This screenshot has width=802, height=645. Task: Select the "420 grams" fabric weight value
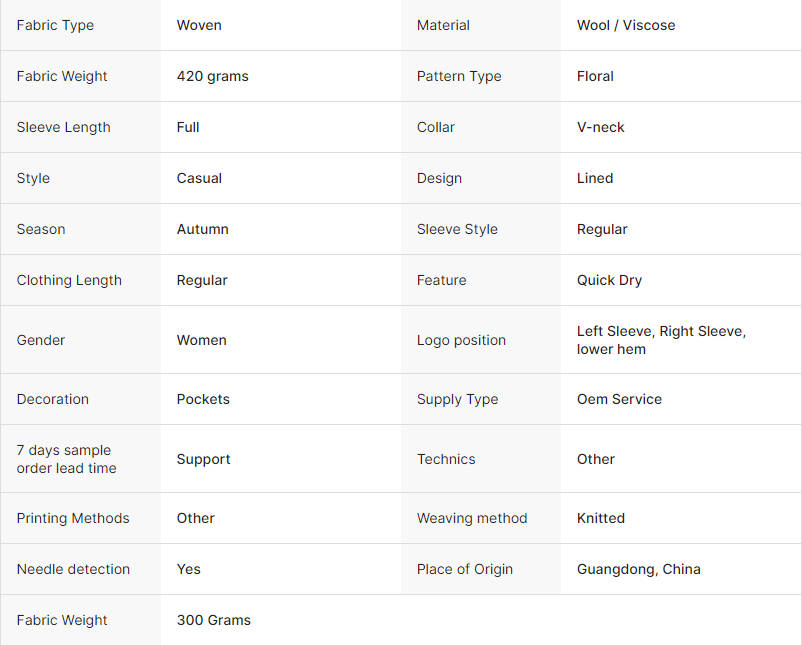(212, 76)
